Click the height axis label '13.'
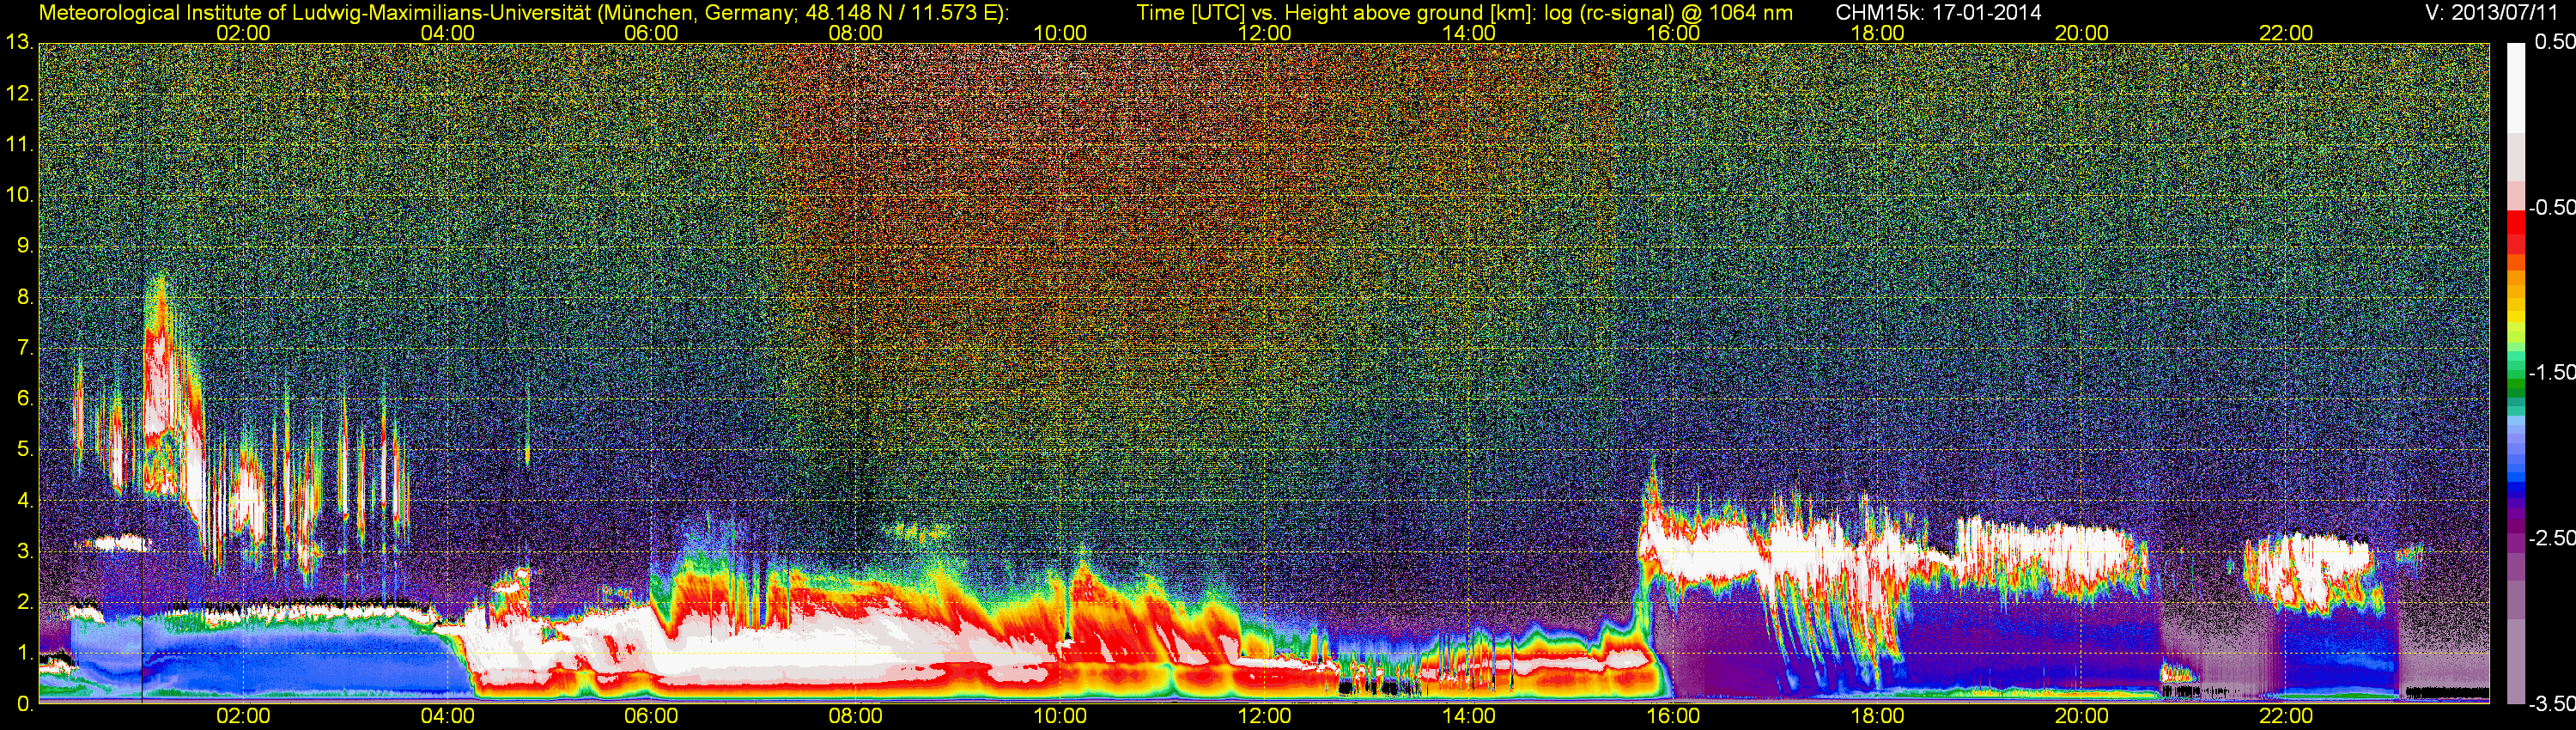Image resolution: width=2576 pixels, height=730 pixels. tap(20, 43)
